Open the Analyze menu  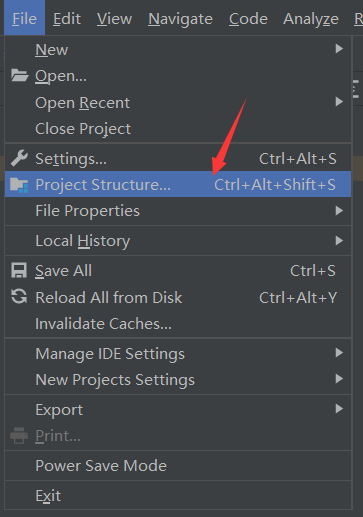tap(311, 19)
